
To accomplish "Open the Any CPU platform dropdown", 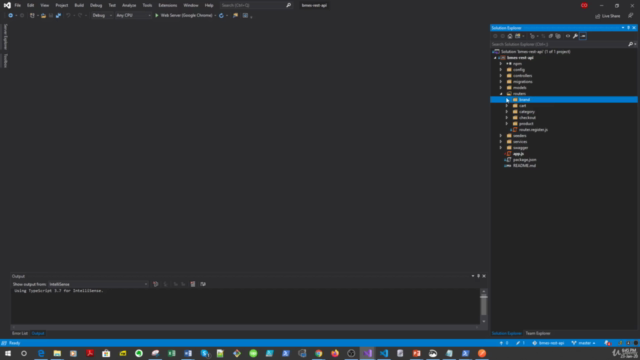I will point(133,16).
